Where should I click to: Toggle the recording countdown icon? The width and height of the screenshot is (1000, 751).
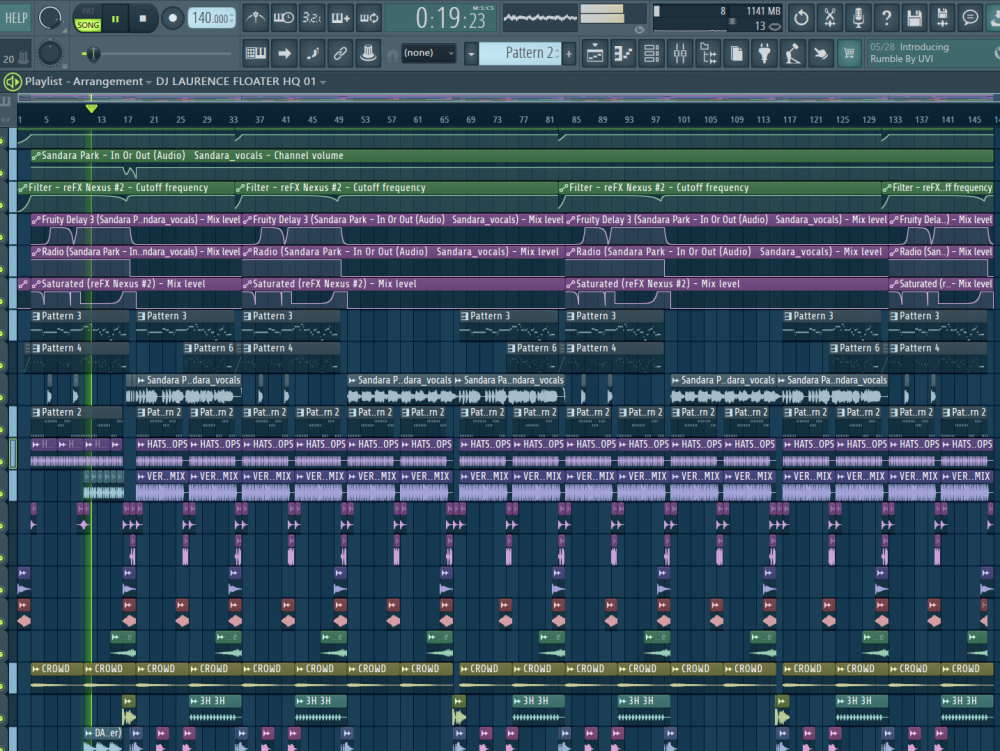tap(312, 18)
